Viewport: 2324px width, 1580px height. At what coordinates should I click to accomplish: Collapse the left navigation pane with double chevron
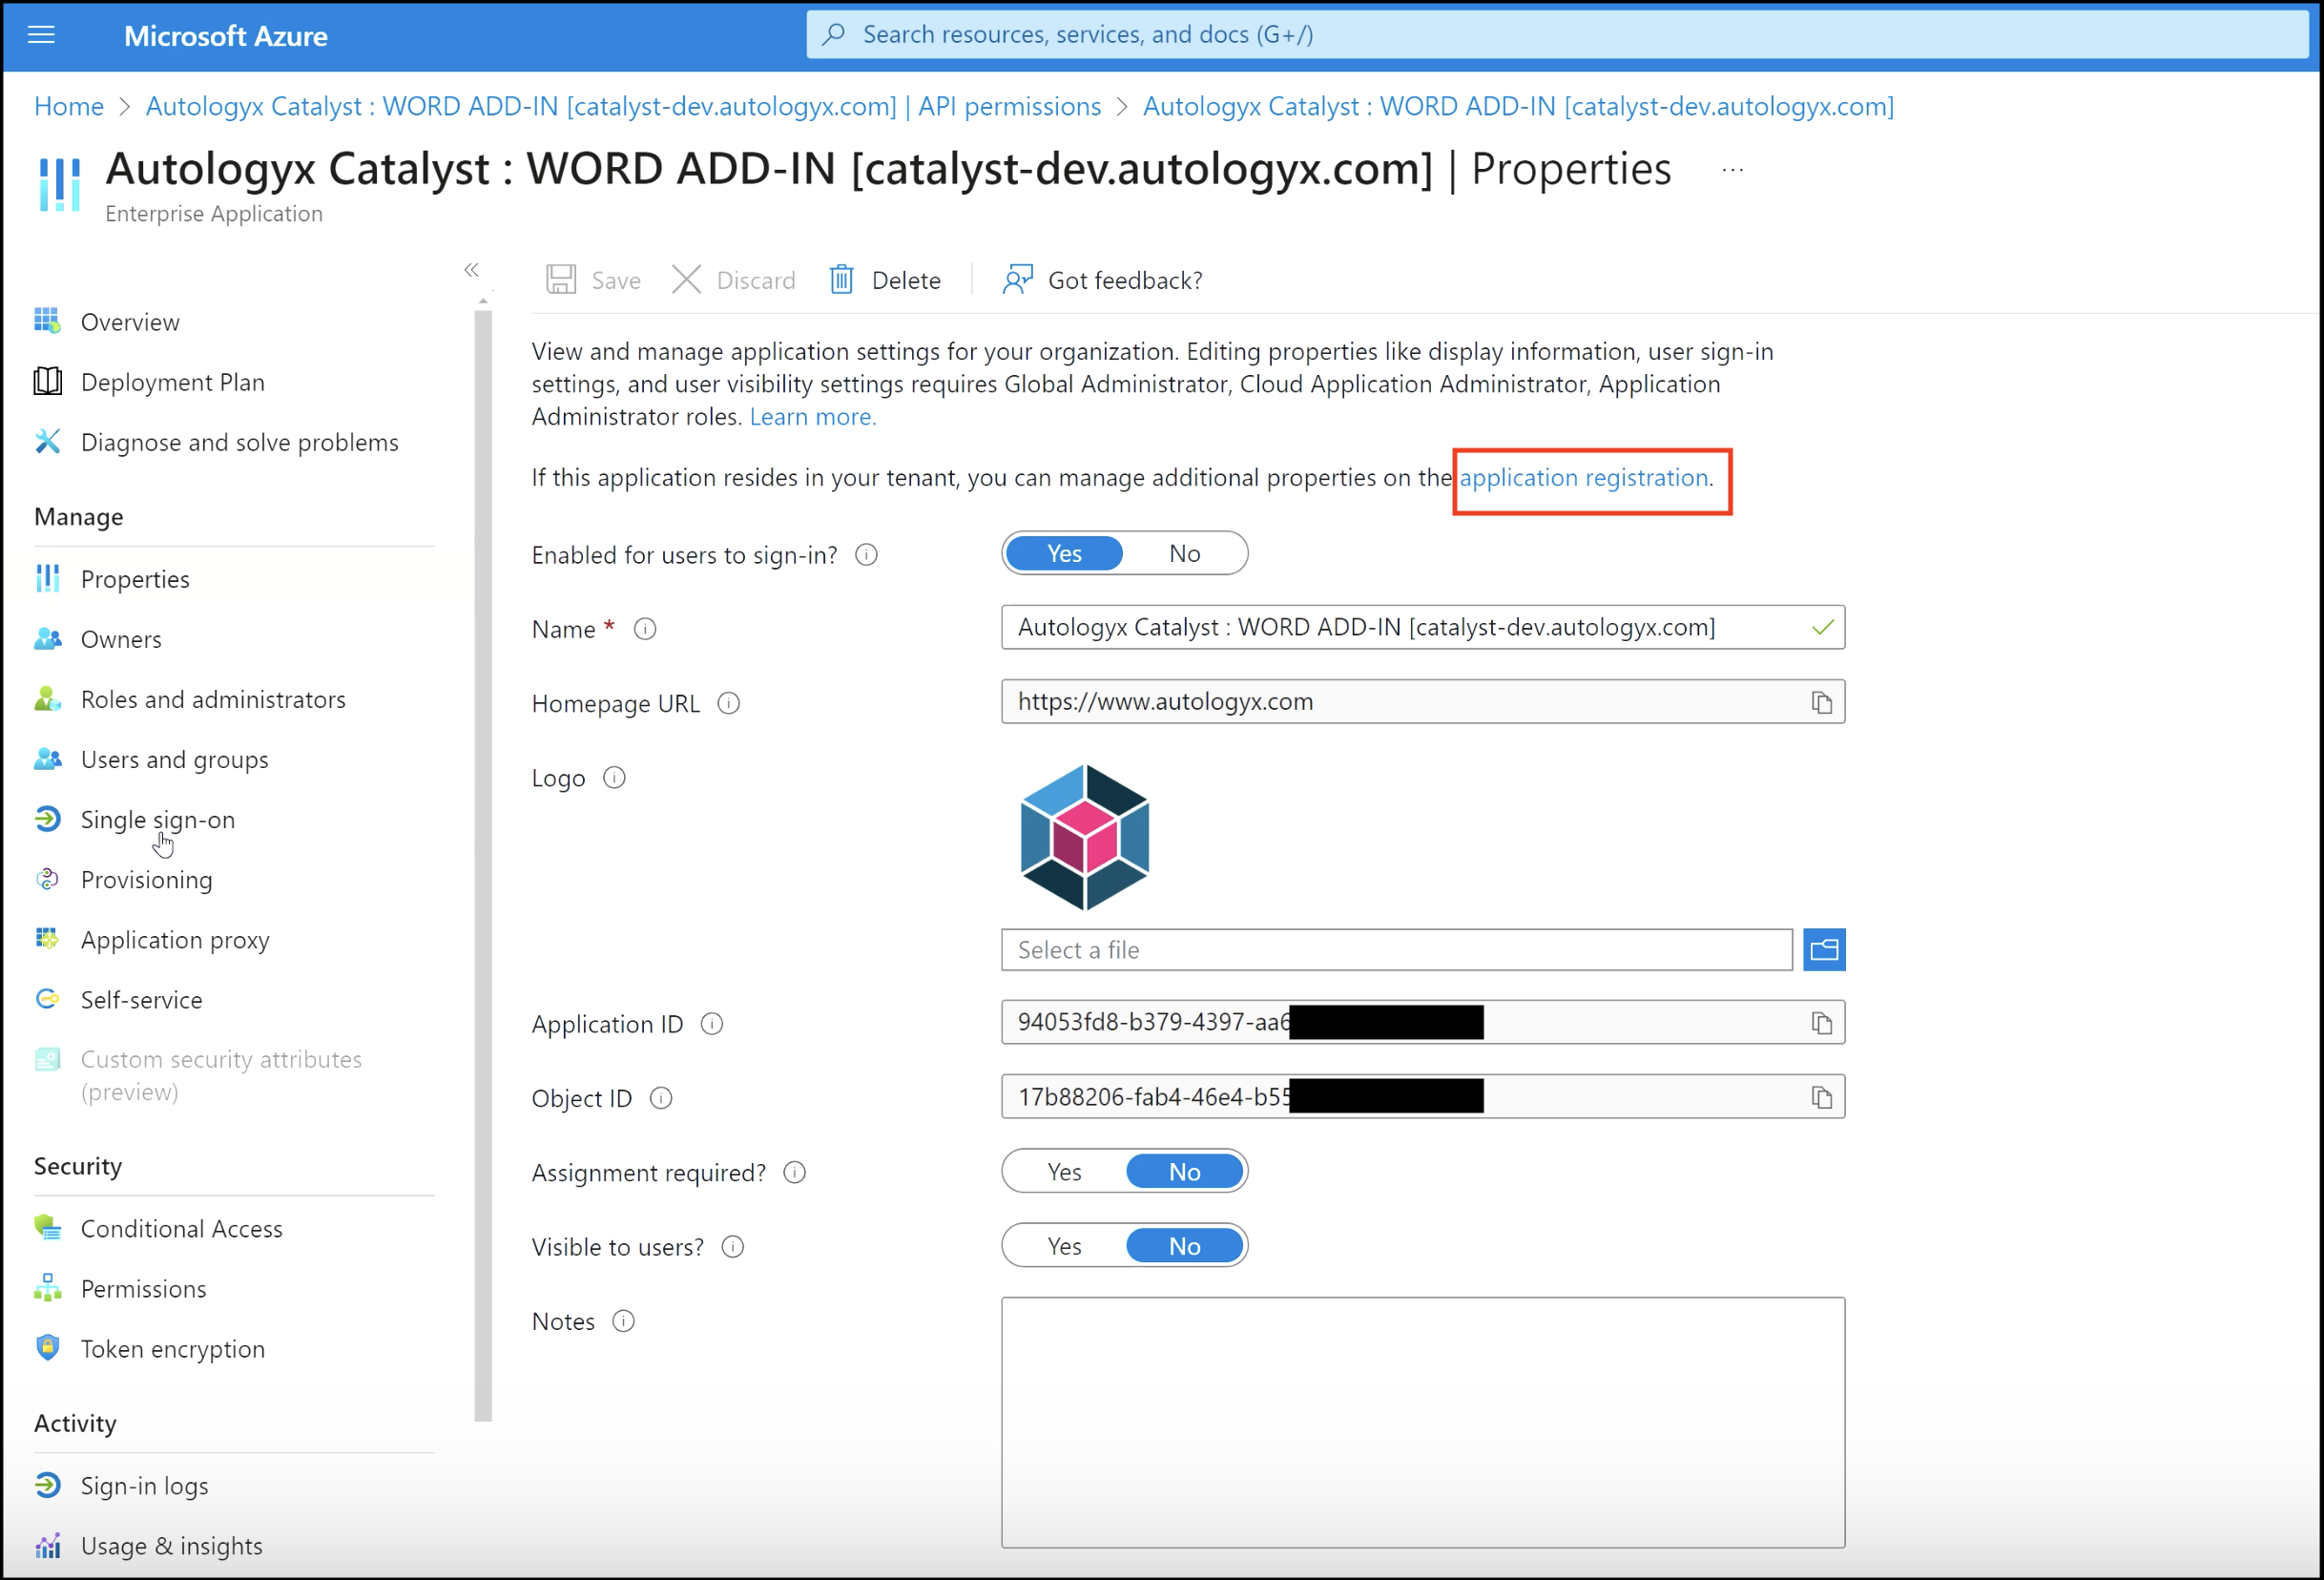pos(471,270)
